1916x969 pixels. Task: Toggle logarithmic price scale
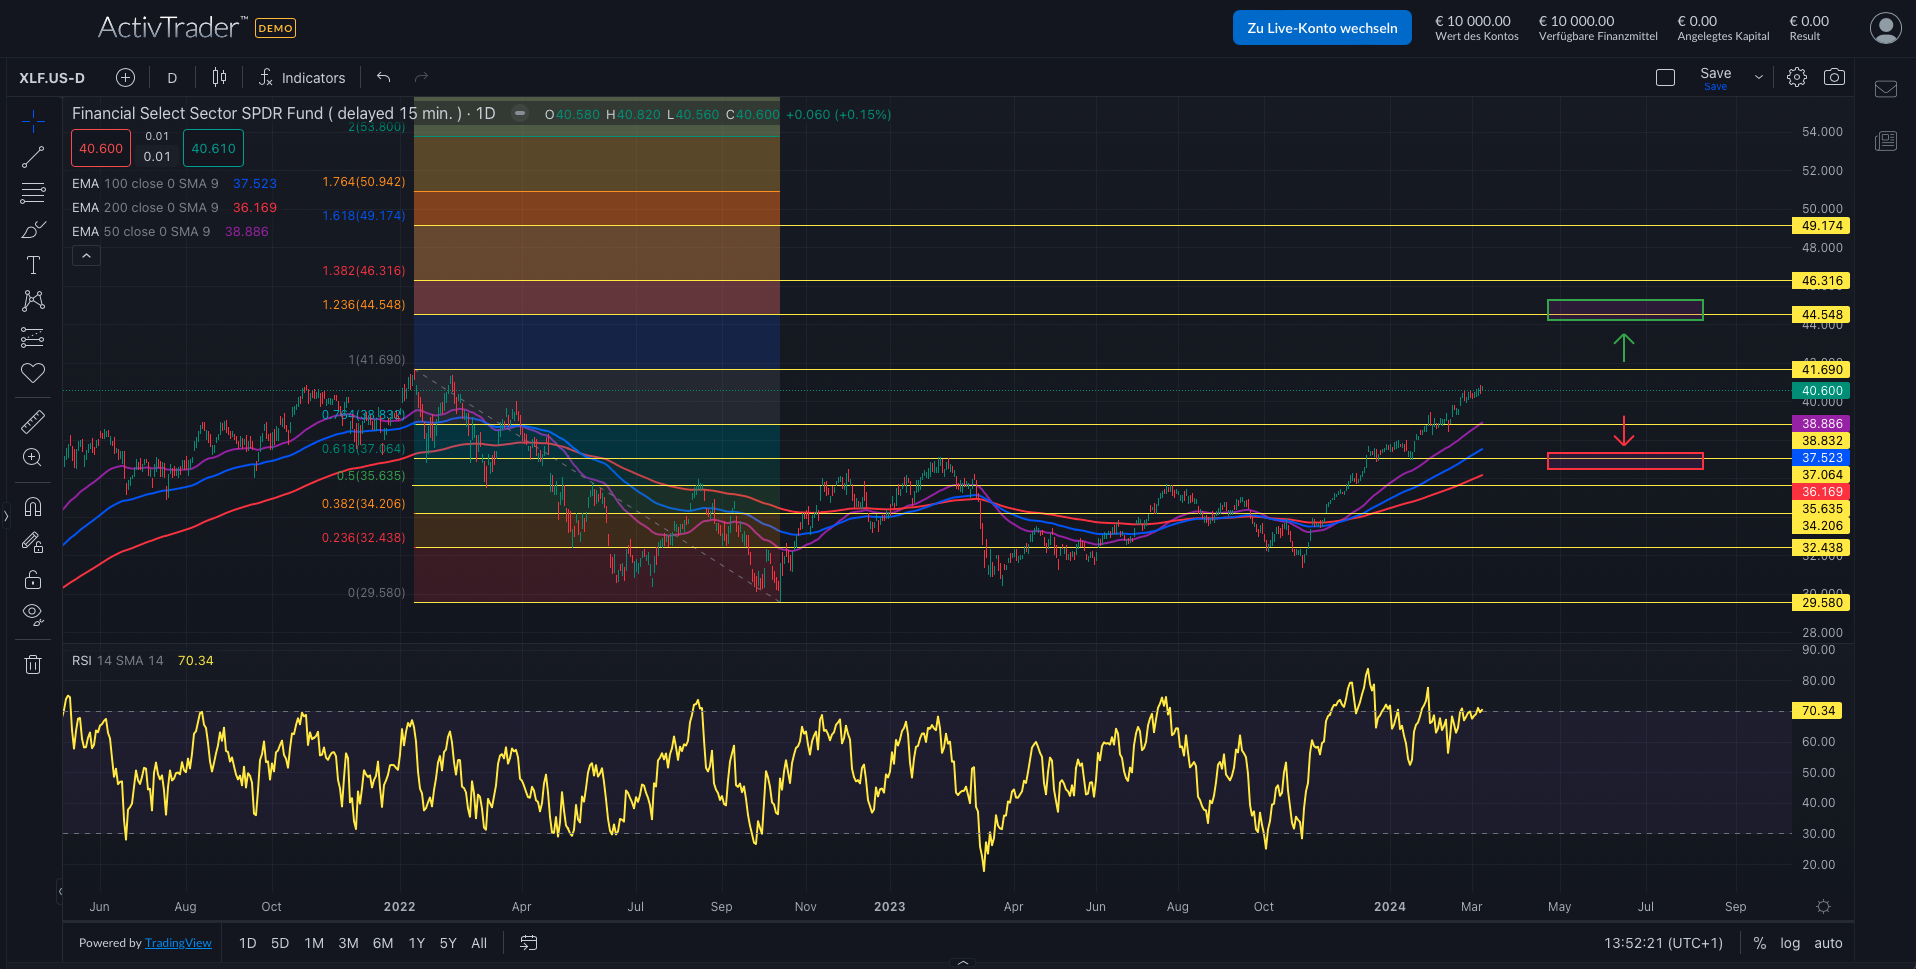tap(1789, 943)
